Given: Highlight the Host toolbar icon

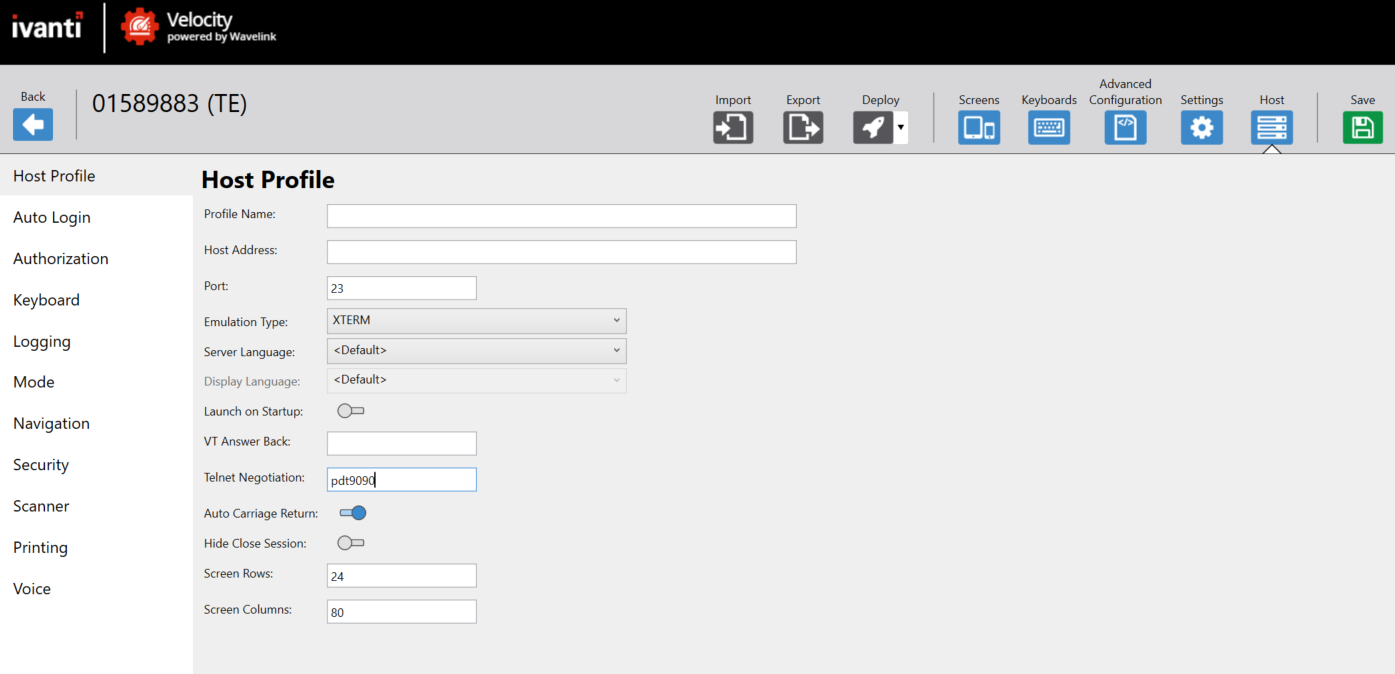Looking at the screenshot, I should pos(1271,126).
